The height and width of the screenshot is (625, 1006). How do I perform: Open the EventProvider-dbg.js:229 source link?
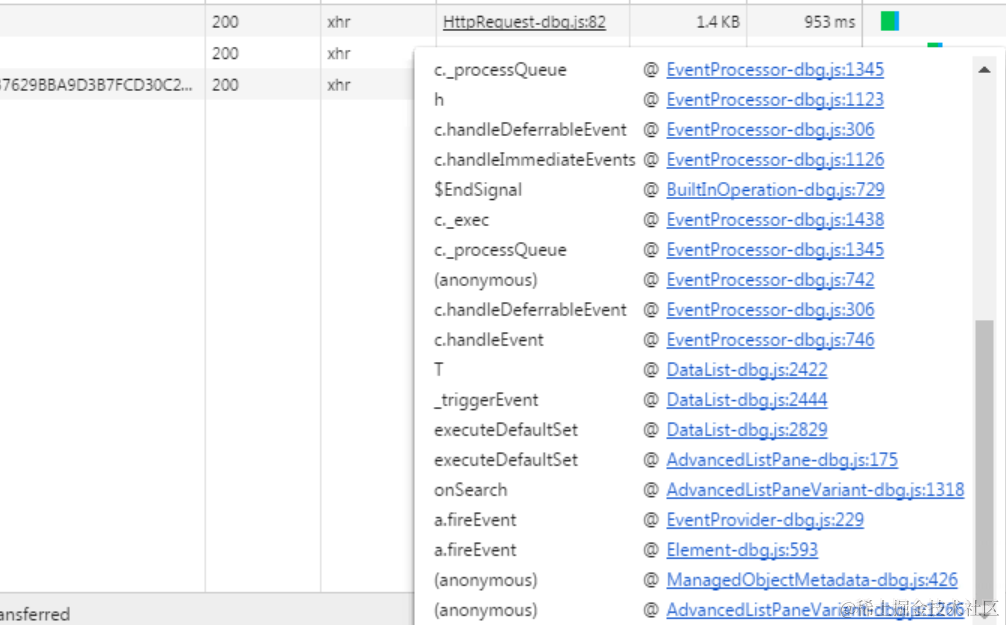[765, 520]
